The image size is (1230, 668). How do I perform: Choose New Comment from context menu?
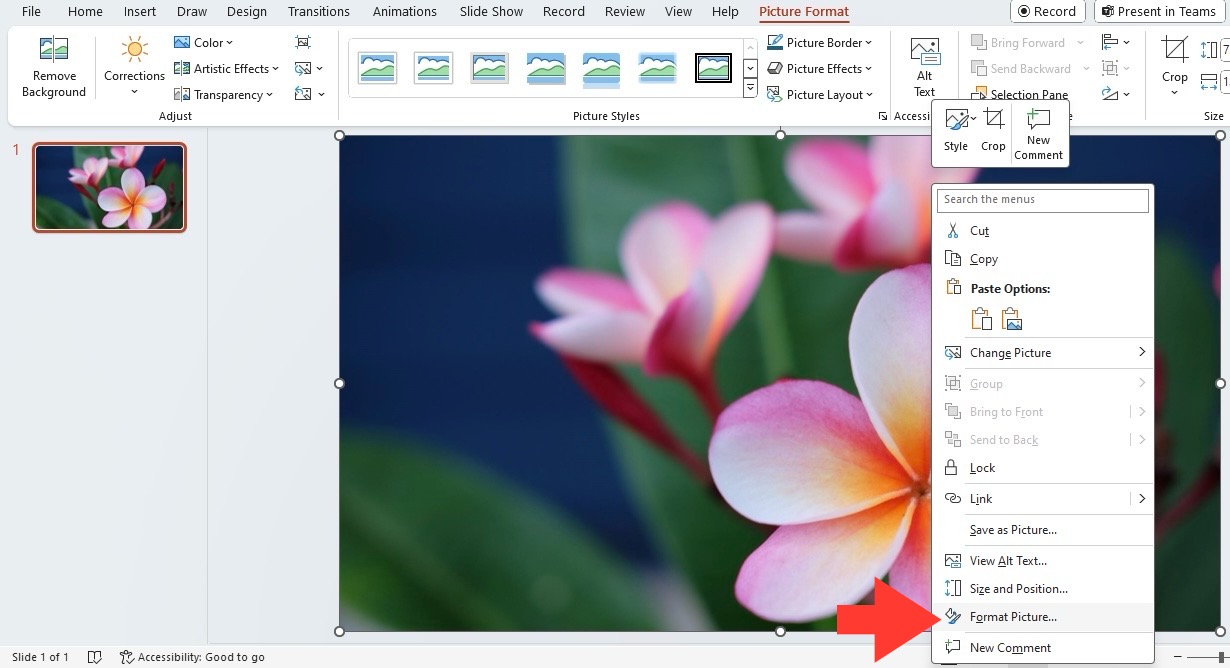pyautogui.click(x=1042, y=648)
